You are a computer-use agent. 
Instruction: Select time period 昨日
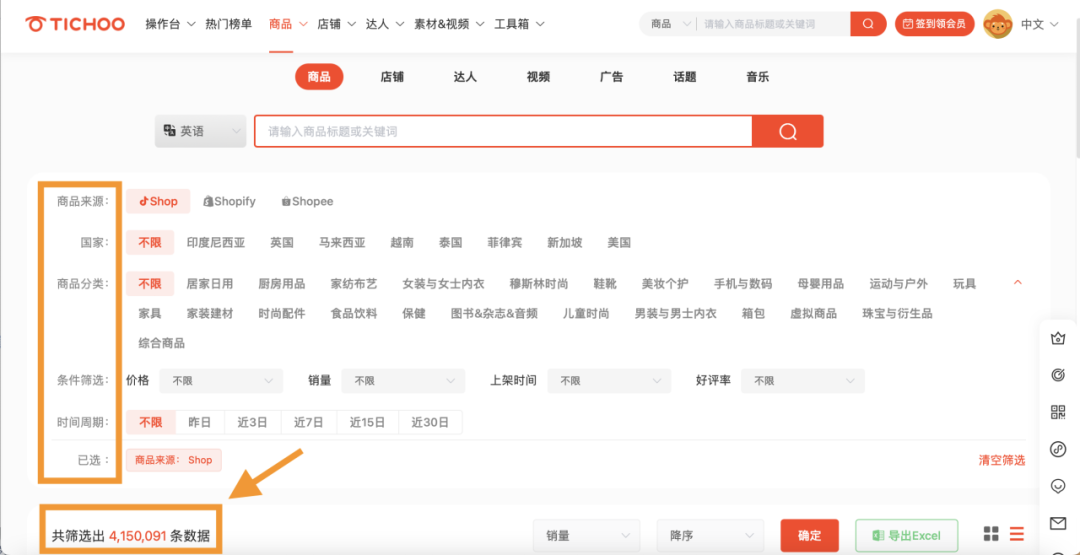coord(200,422)
